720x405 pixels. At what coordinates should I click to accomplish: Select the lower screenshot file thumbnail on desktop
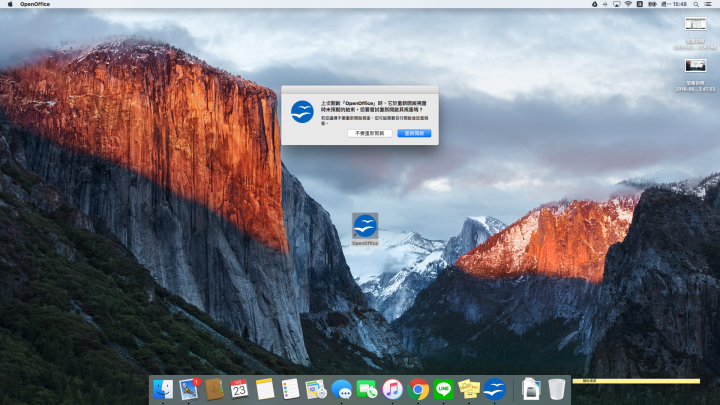click(695, 66)
